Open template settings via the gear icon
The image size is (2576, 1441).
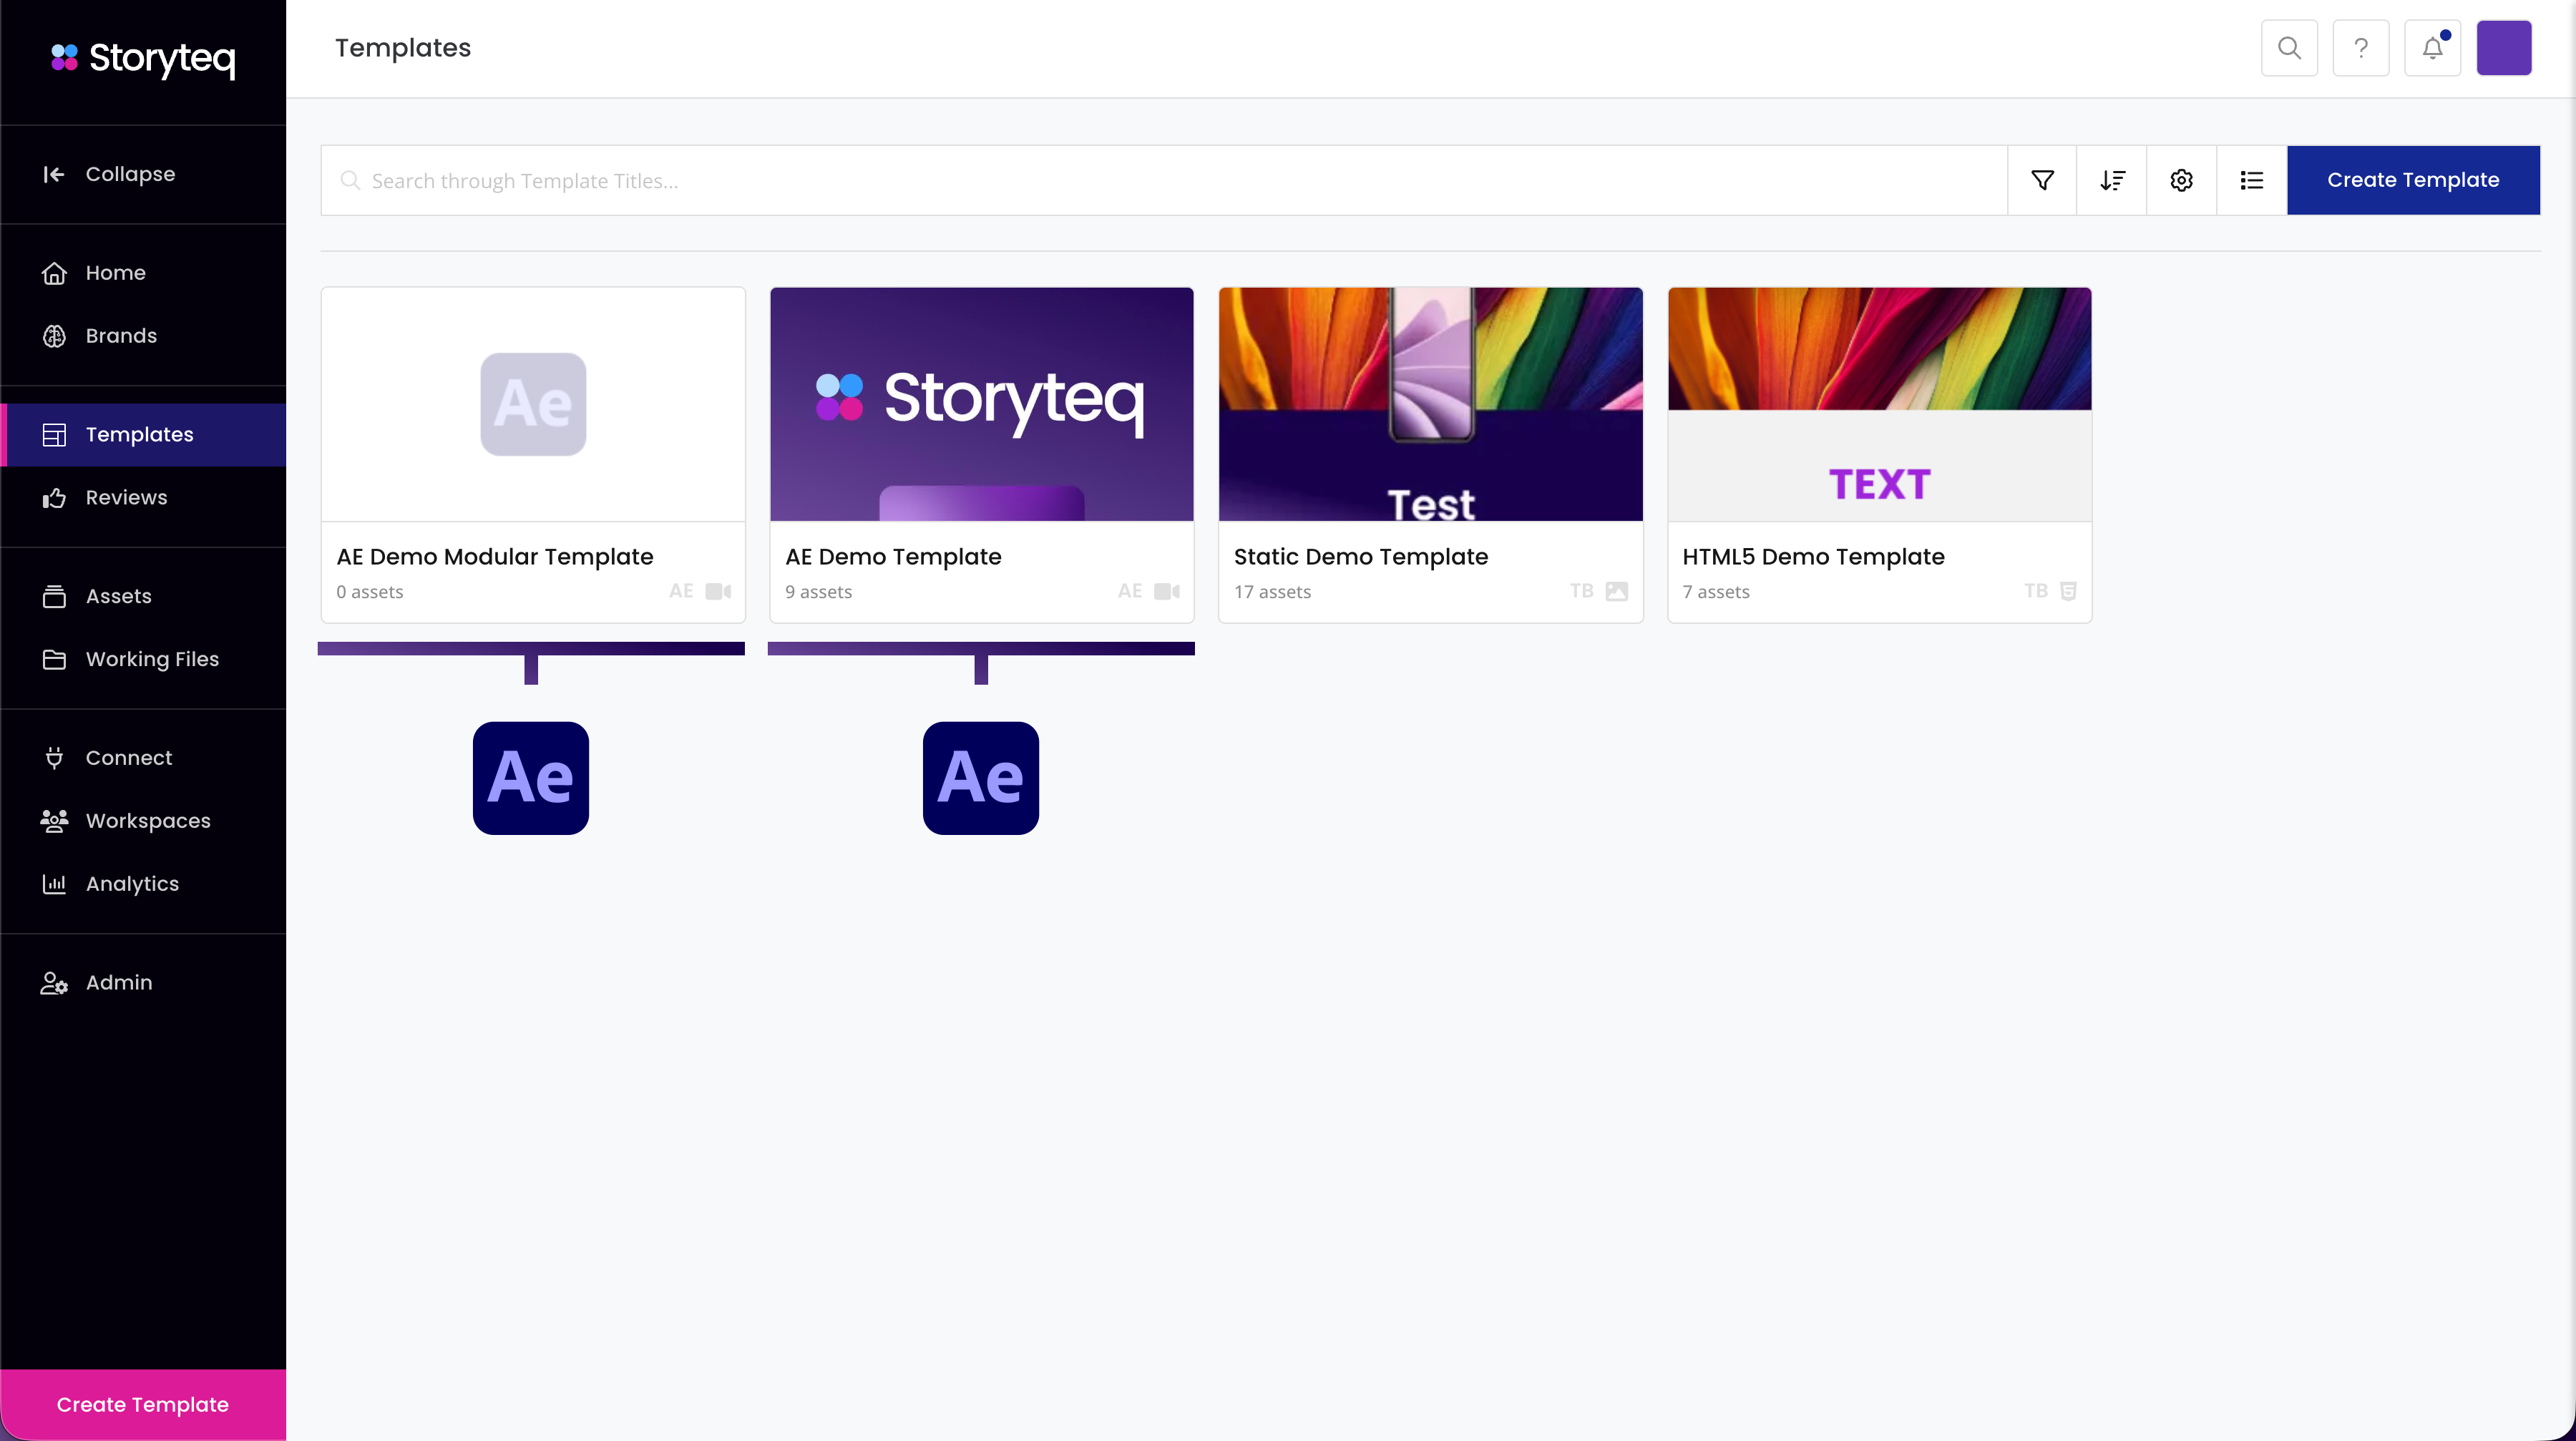pyautogui.click(x=2182, y=180)
